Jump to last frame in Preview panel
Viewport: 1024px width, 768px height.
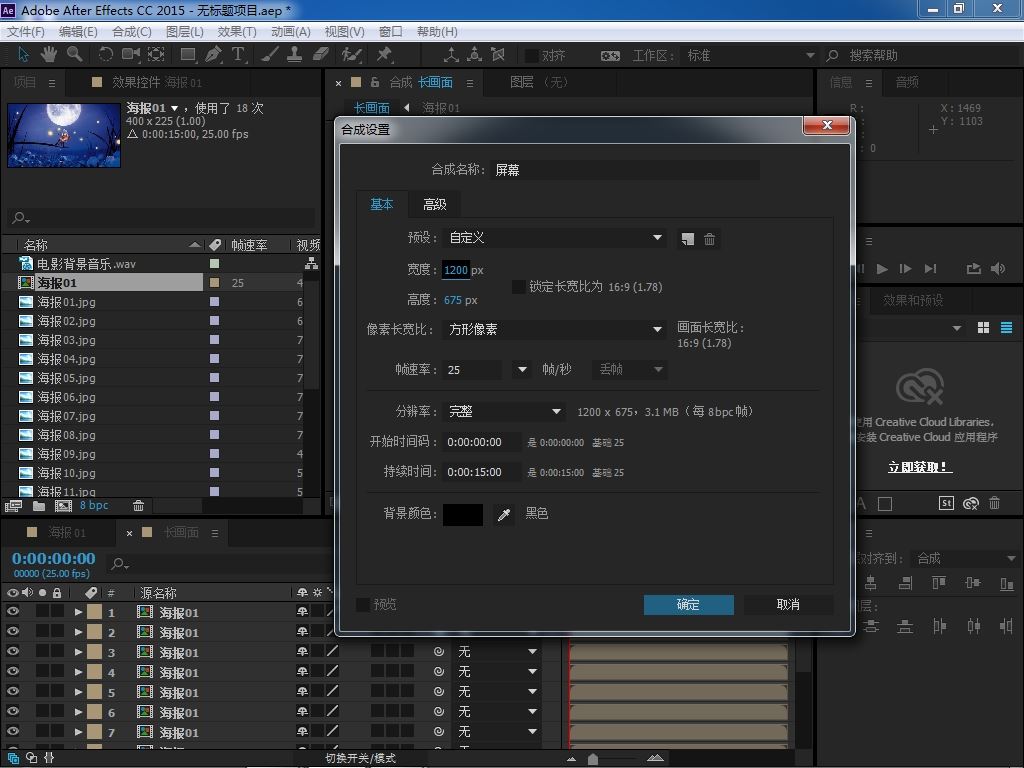[x=931, y=268]
